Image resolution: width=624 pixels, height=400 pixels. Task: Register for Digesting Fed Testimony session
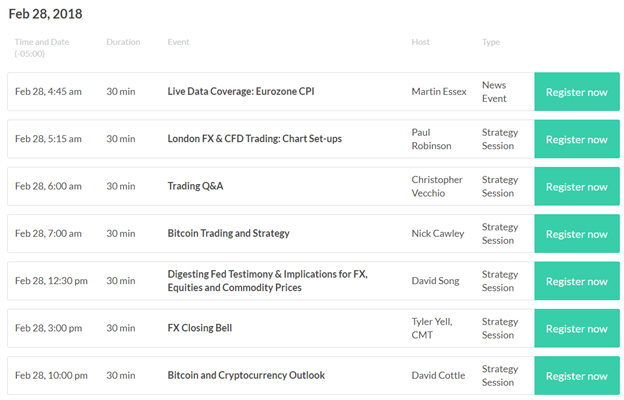[577, 281]
